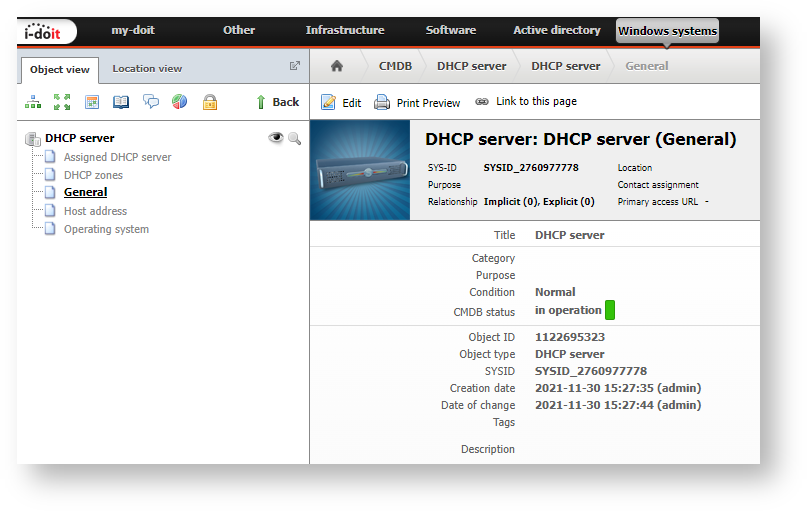Select Host address tree item
Screen dimensions: 808x512
[95, 211]
